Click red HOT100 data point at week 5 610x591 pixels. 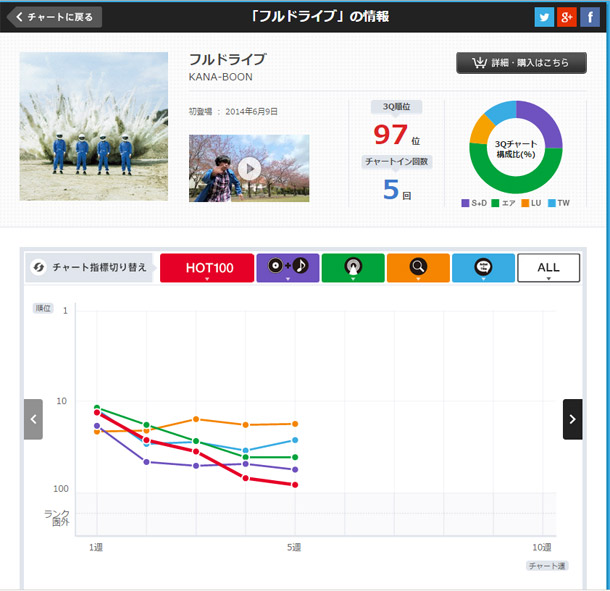(x=294, y=485)
